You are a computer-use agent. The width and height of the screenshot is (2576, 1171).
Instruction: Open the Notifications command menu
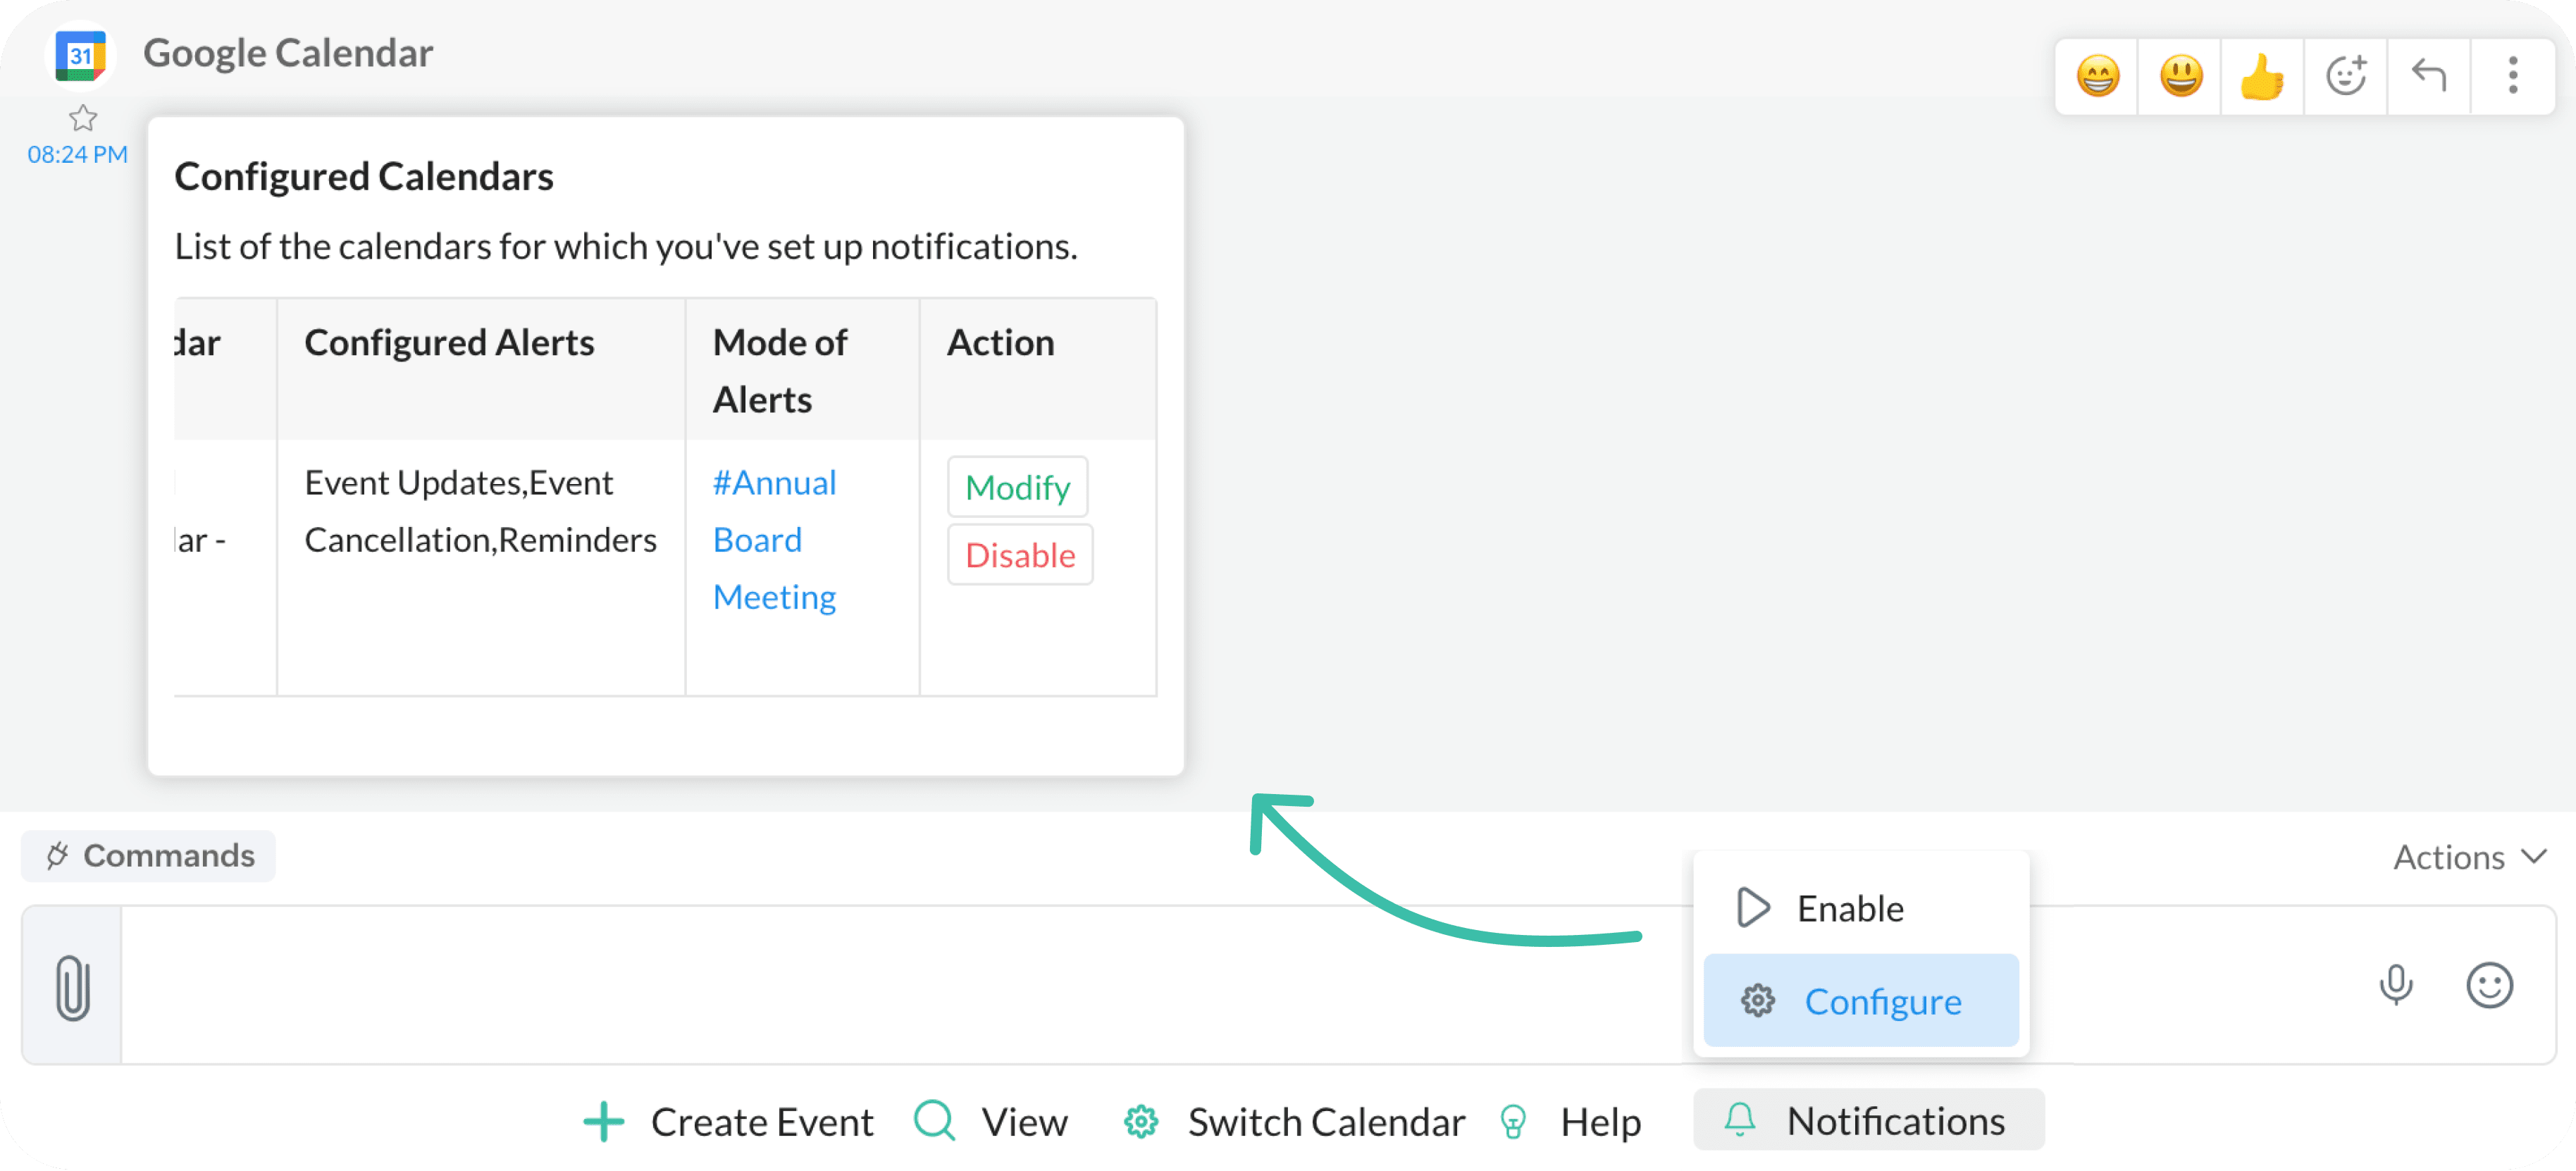pyautogui.click(x=1868, y=1120)
